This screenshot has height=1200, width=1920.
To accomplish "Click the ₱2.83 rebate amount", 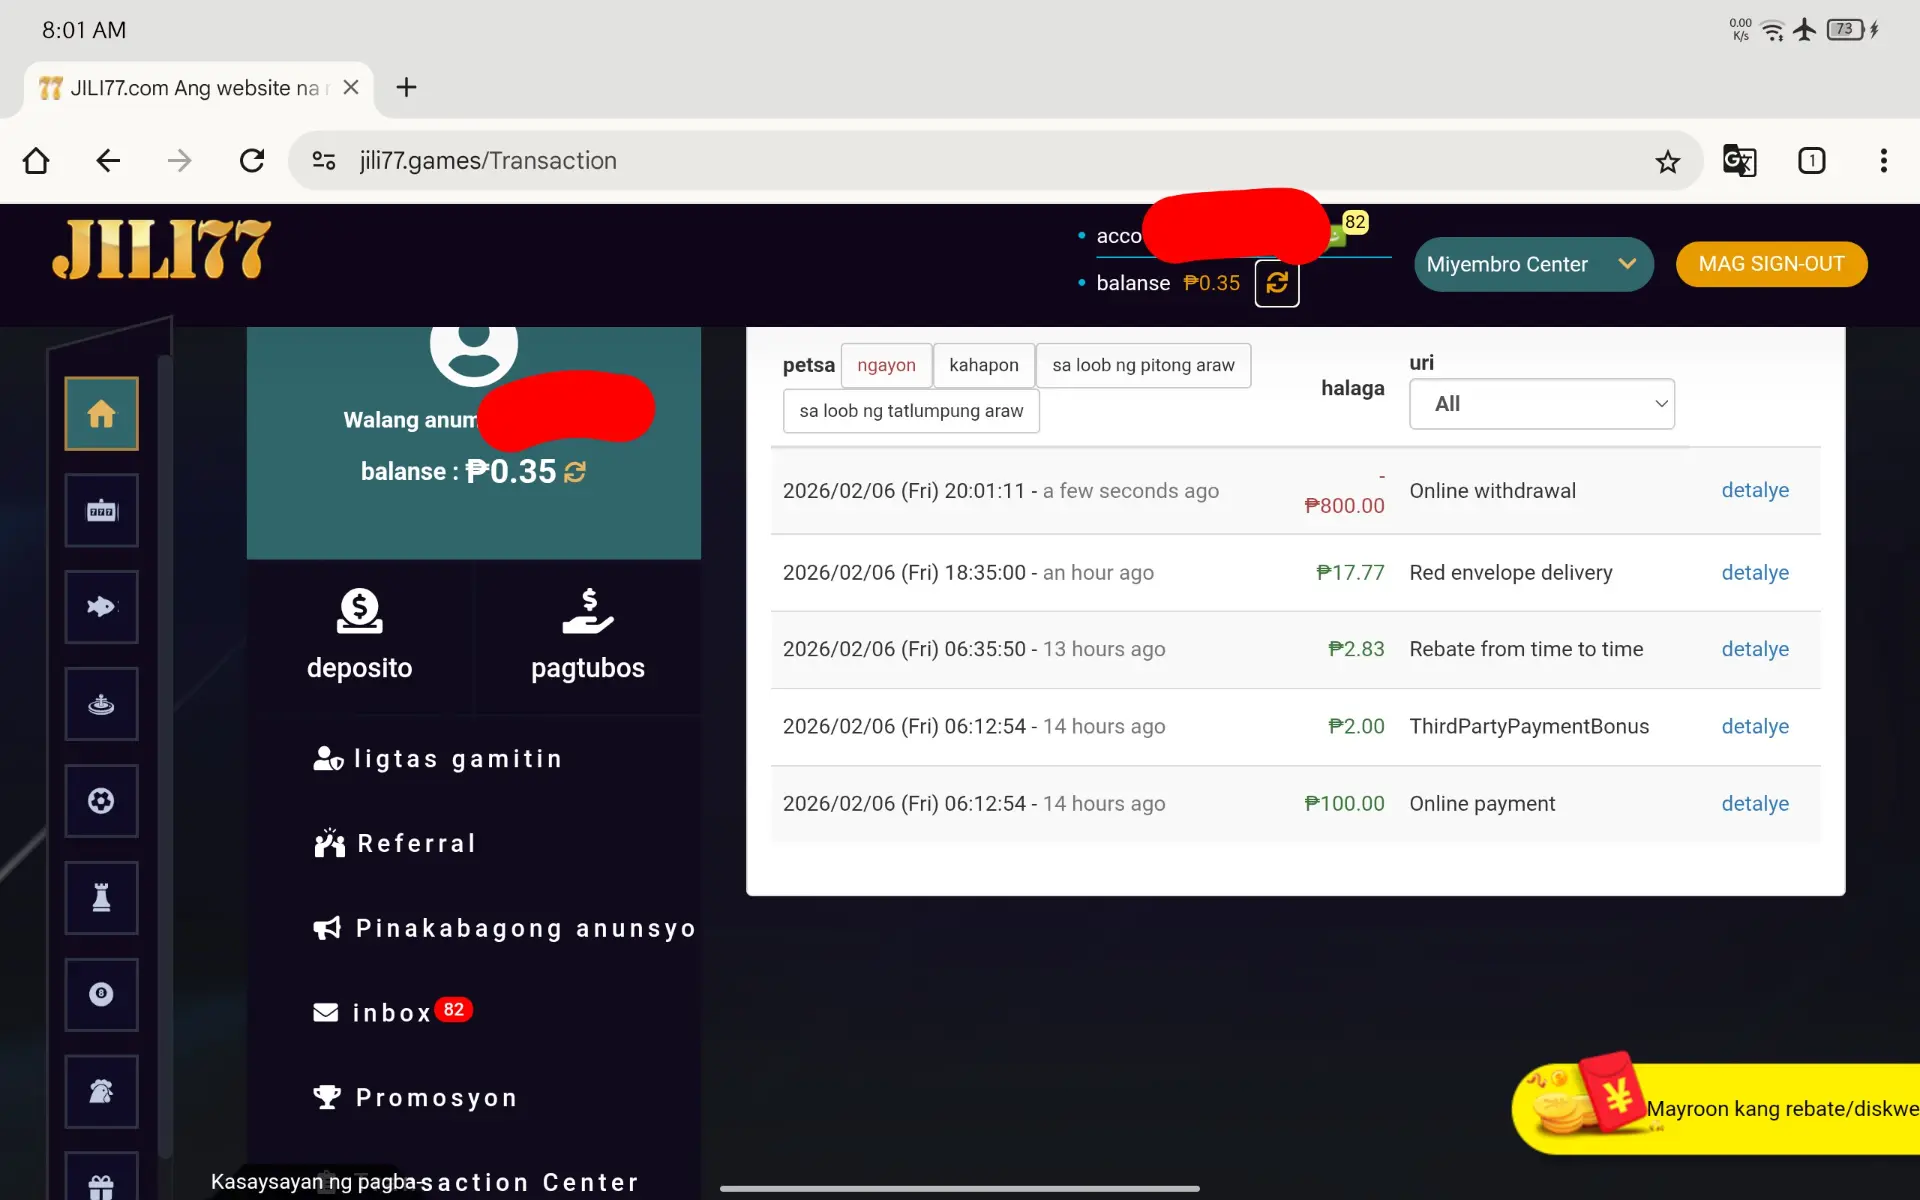I will pyautogui.click(x=1356, y=650).
